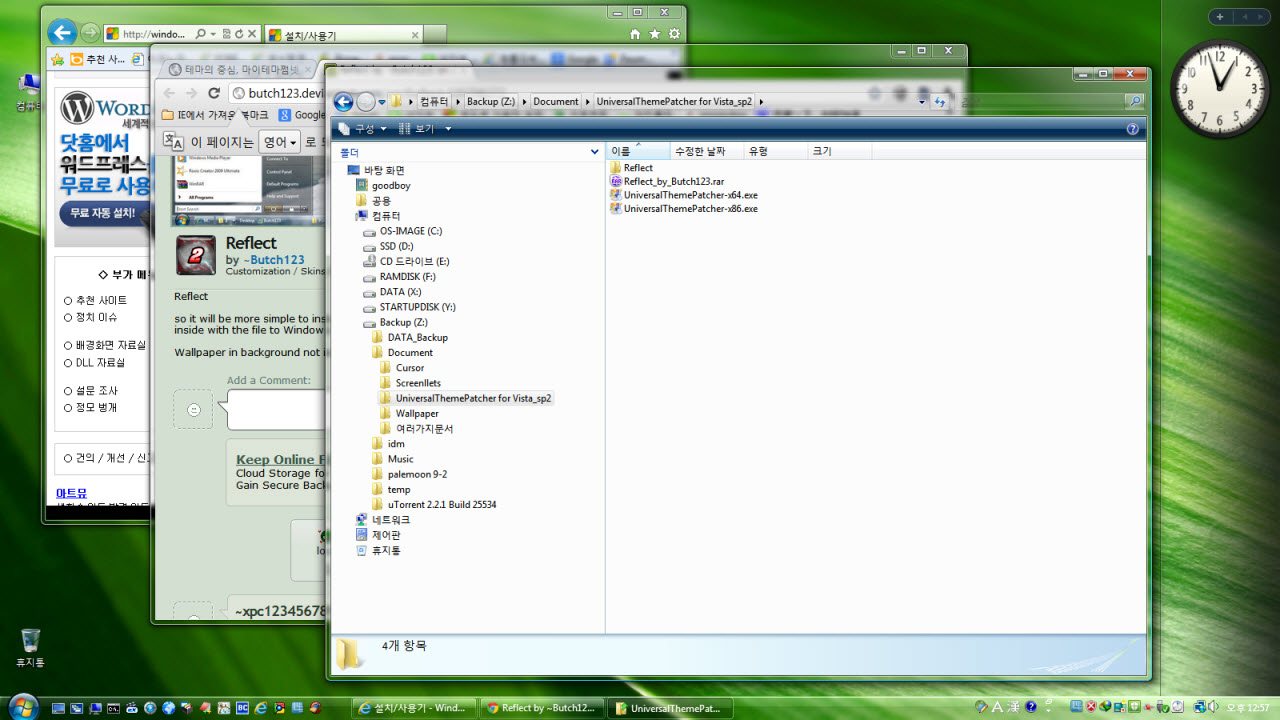Select OS-IMAGE (C:) drive in tree
This screenshot has width=1280, height=720.
tap(403, 231)
